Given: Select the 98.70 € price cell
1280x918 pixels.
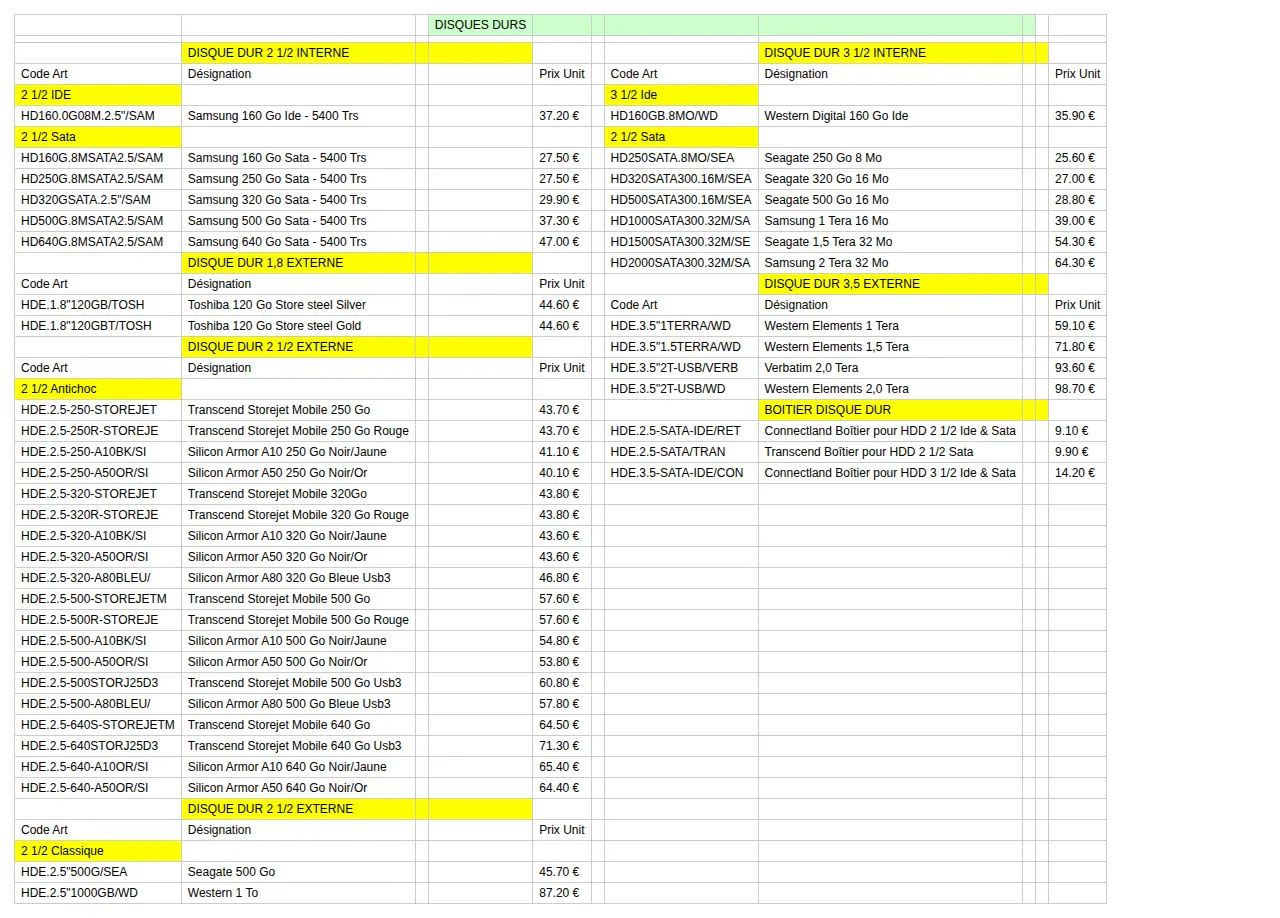Looking at the screenshot, I should [1077, 389].
